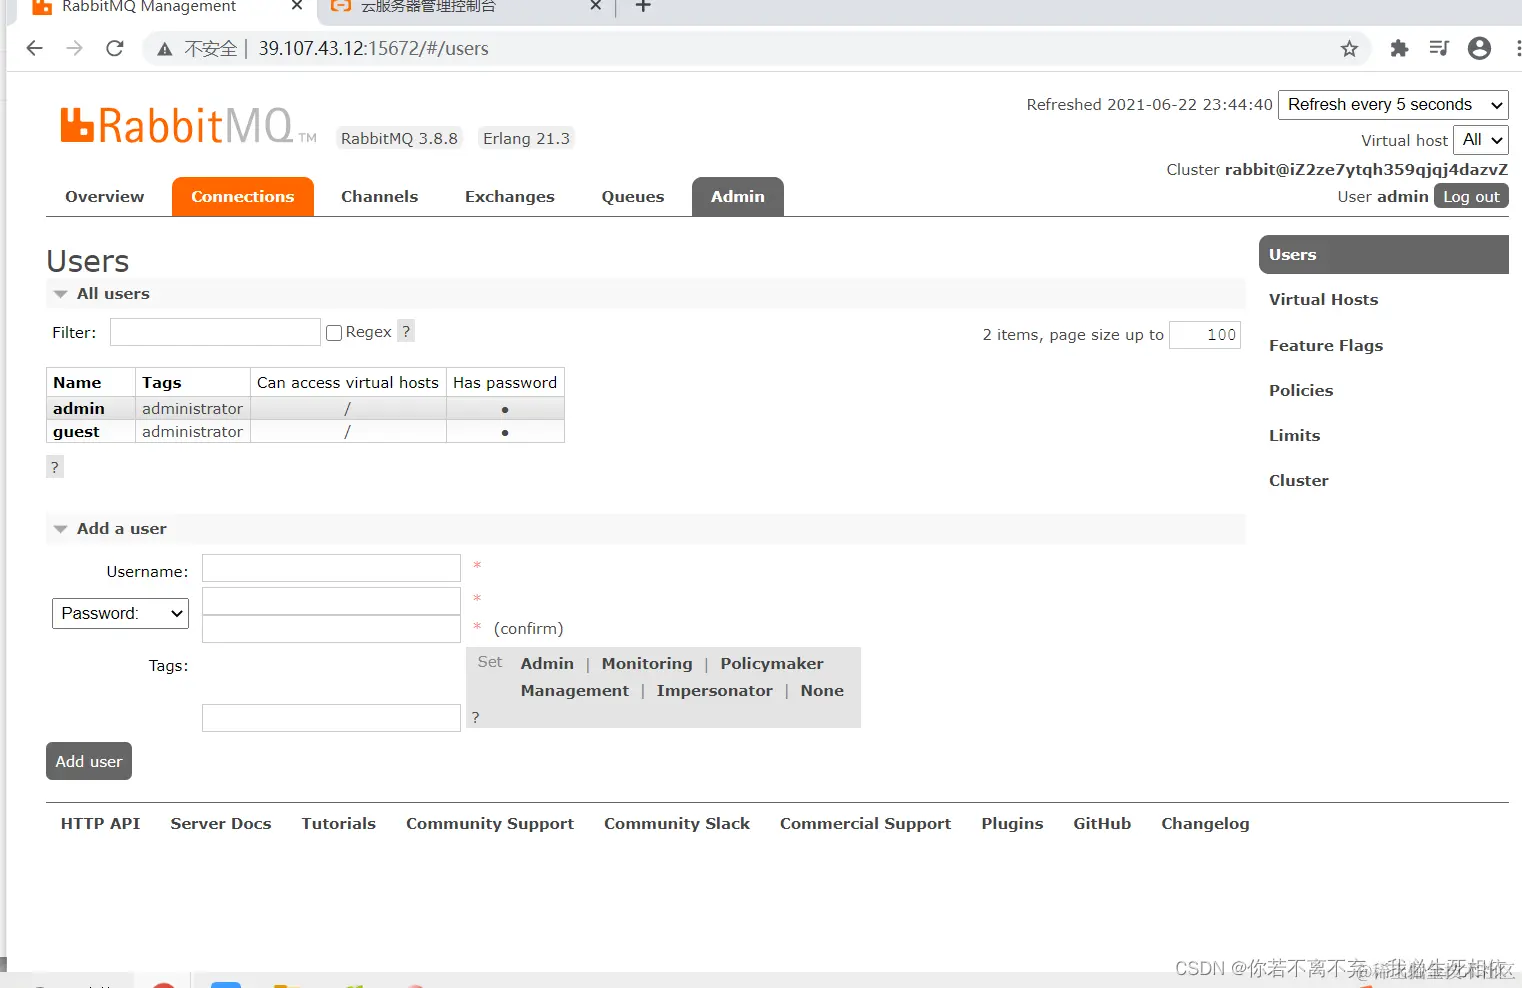Open Cluster in sidebar

pos(1299,481)
